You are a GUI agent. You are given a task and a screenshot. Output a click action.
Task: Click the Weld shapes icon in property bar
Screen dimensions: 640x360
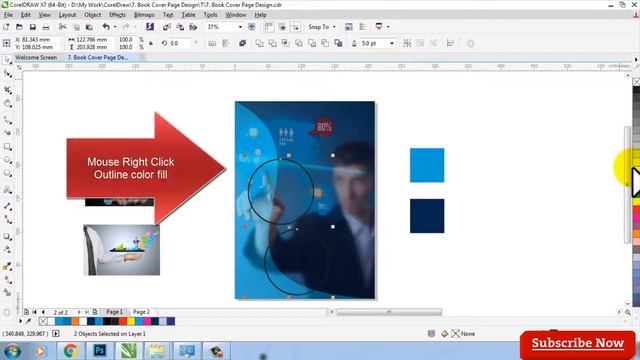[259, 43]
